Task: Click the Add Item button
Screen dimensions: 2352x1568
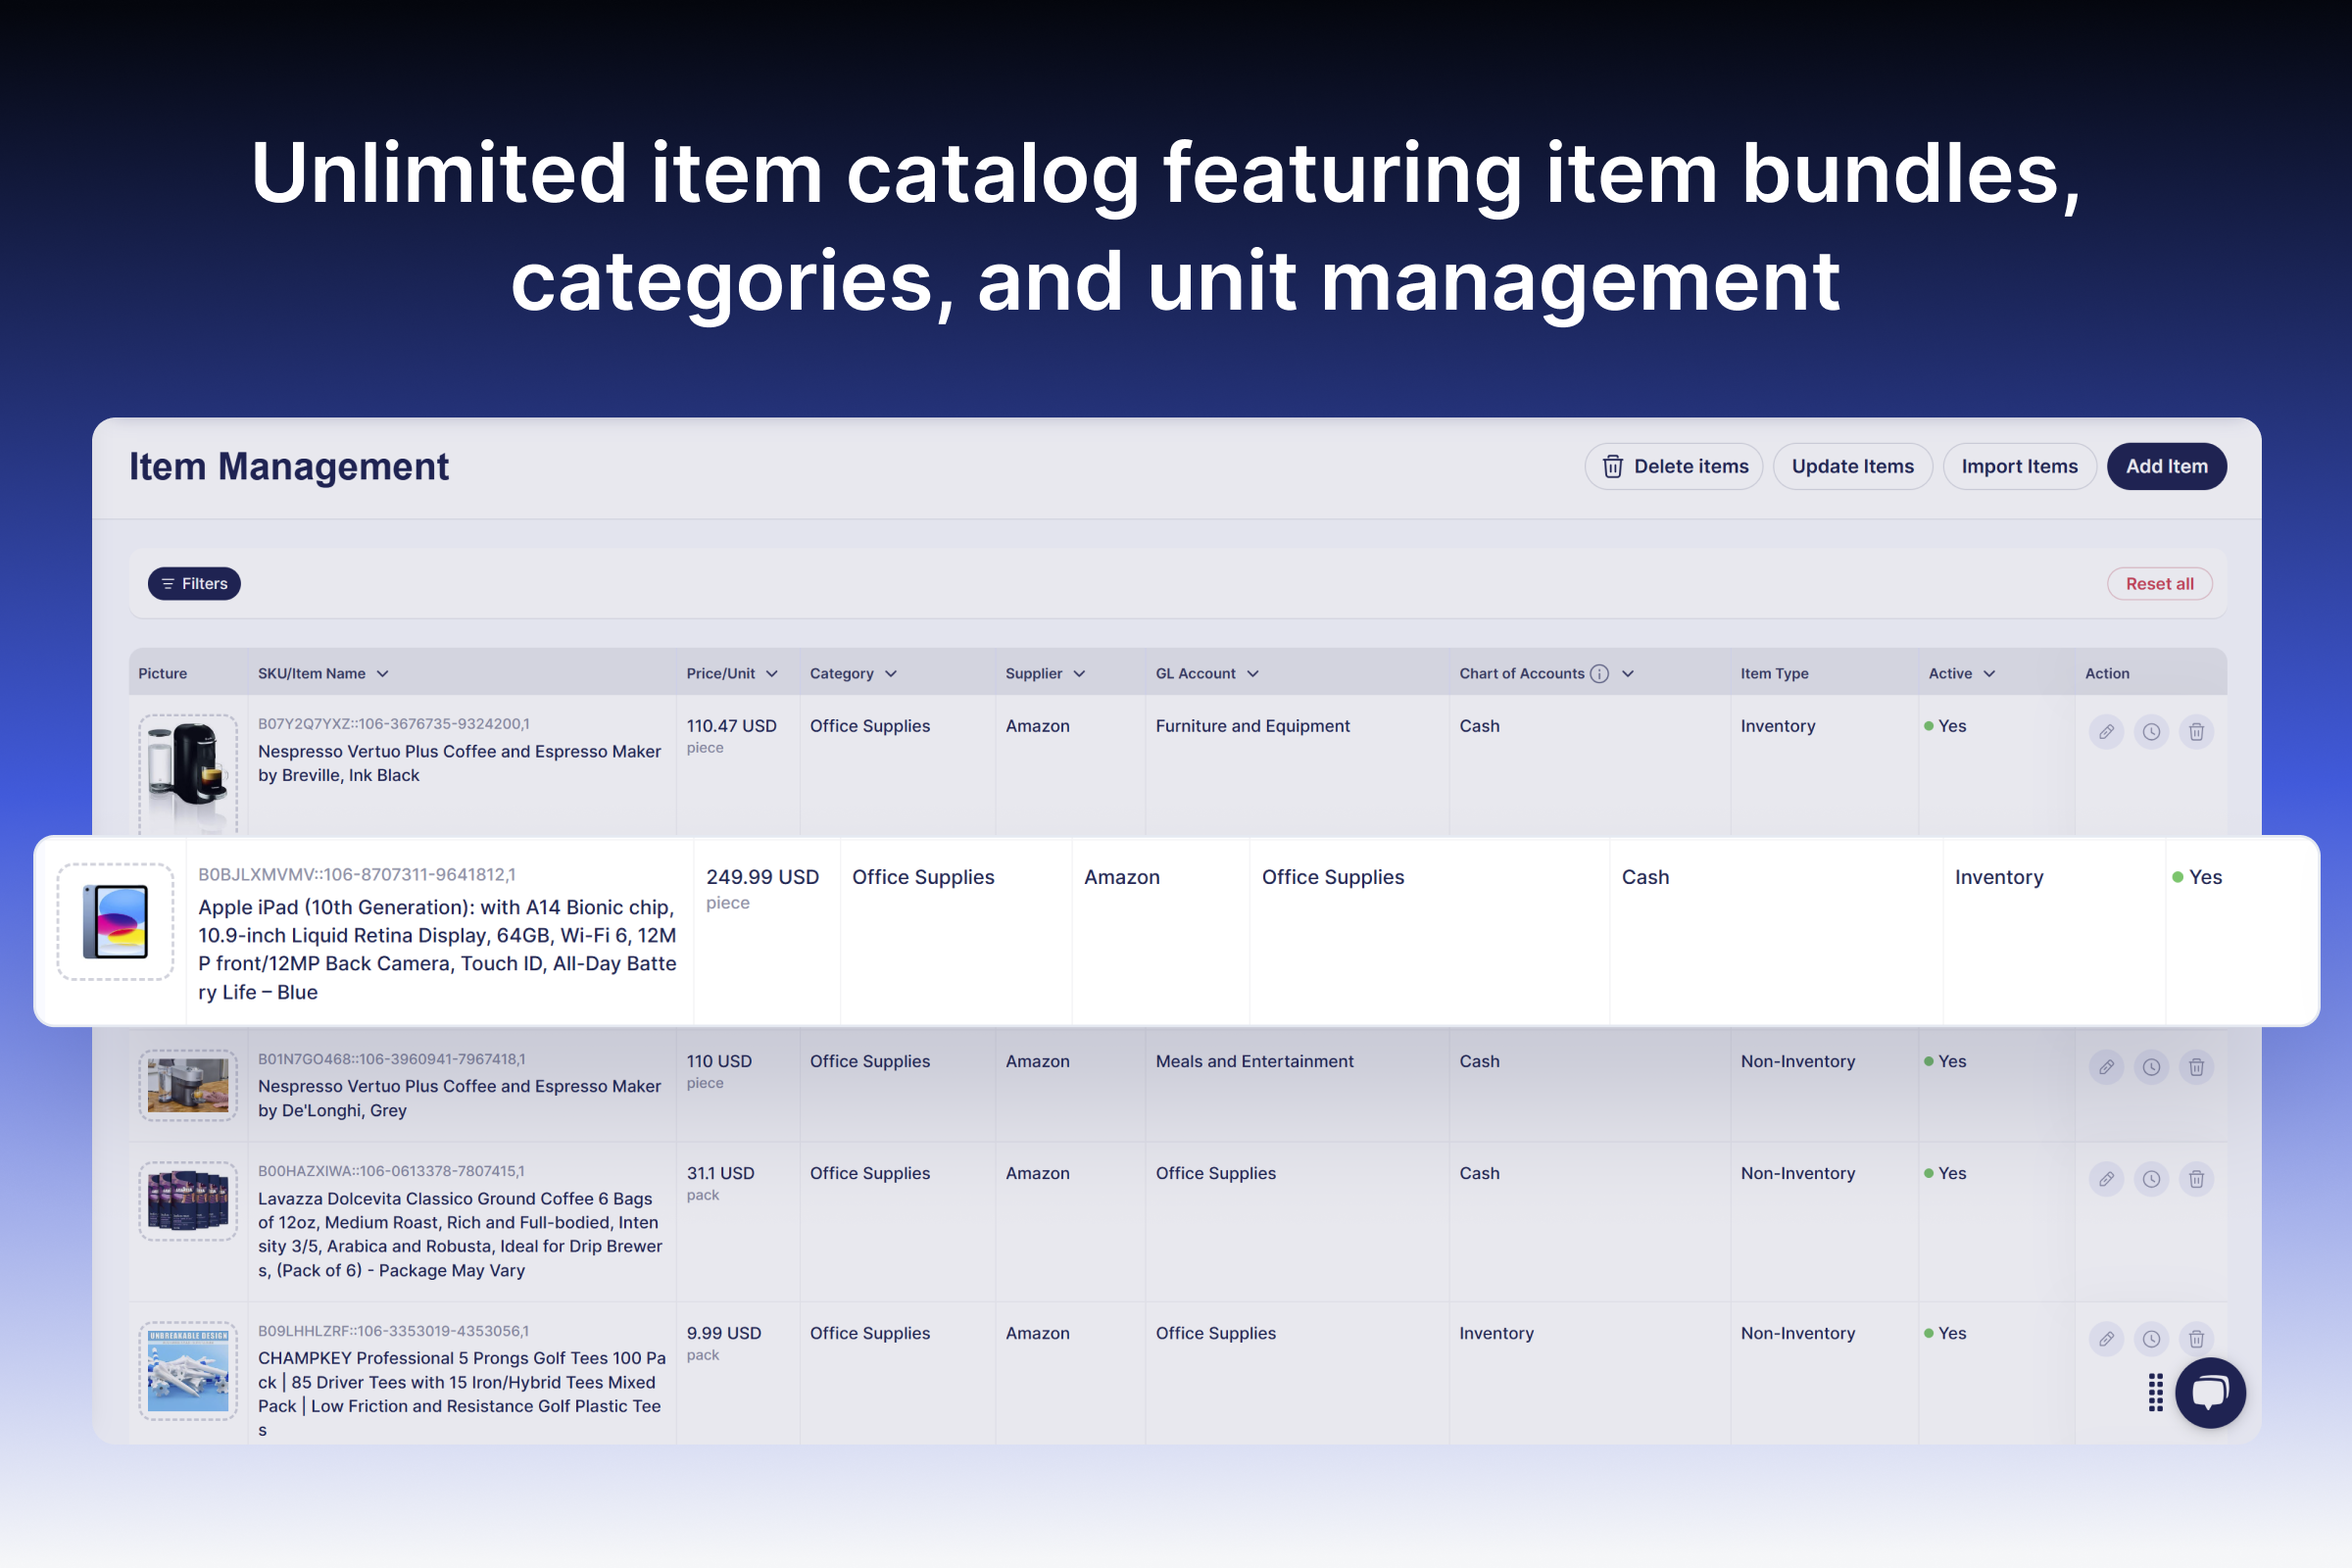Action: click(2166, 466)
